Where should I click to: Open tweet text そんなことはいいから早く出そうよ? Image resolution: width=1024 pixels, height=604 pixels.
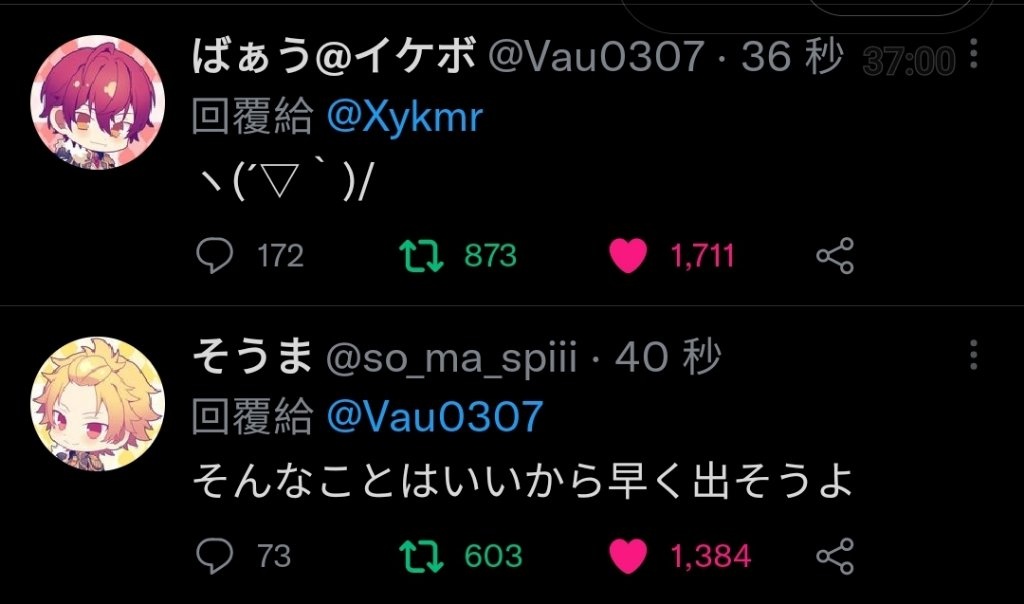pos(523,481)
